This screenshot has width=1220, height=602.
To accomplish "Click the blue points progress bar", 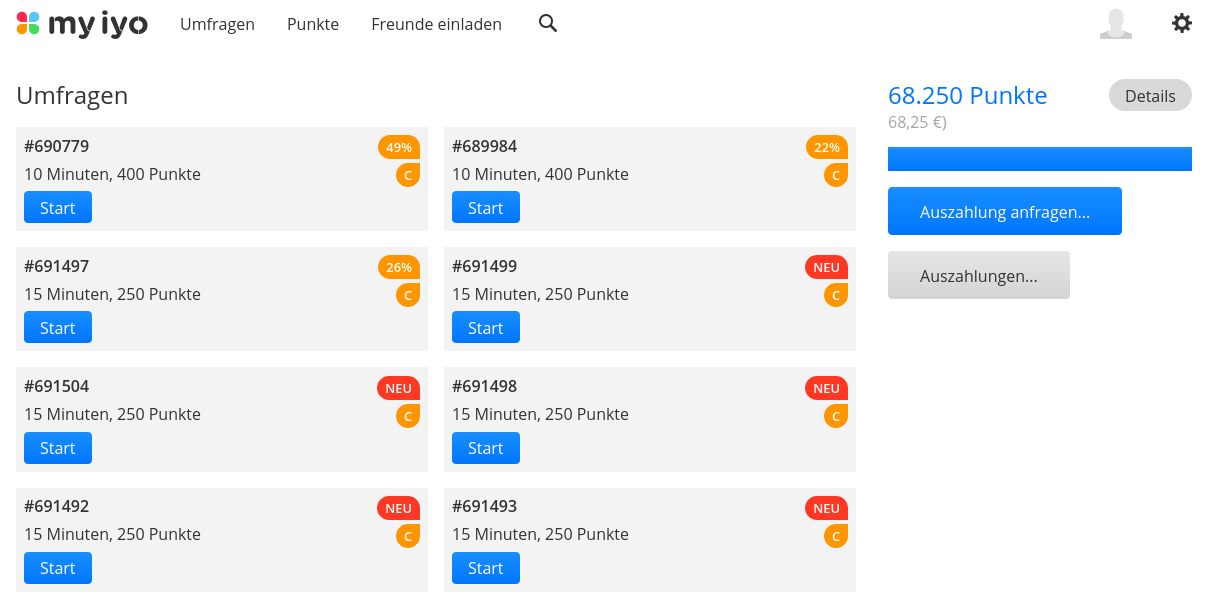I will [x=1040, y=159].
